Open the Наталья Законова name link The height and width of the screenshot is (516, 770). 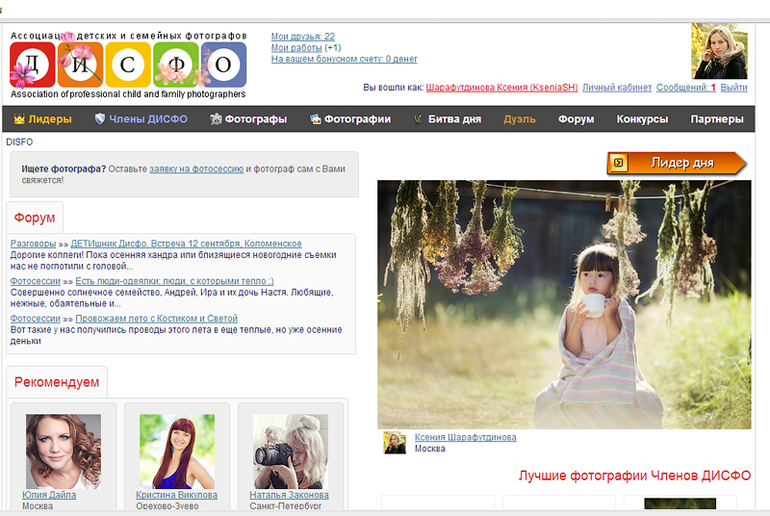(289, 495)
